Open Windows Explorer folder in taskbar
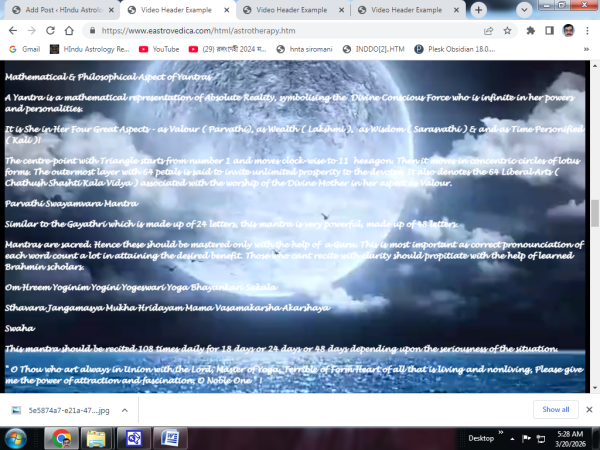 tap(97, 437)
